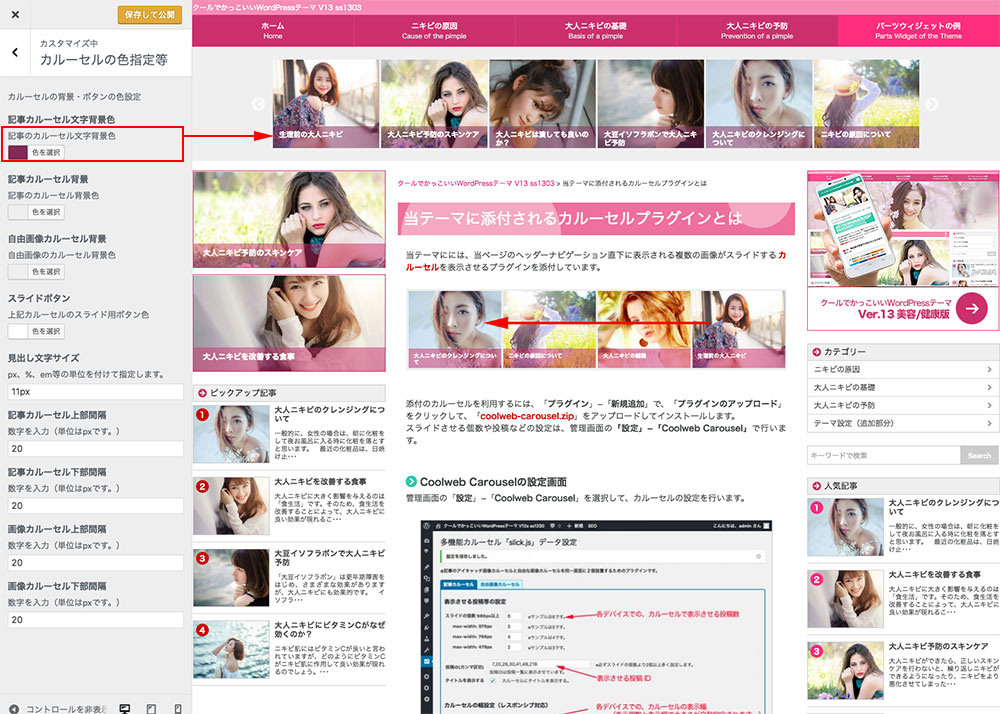Open the 大人ニキビの予防 menu item

[x=757, y=31]
